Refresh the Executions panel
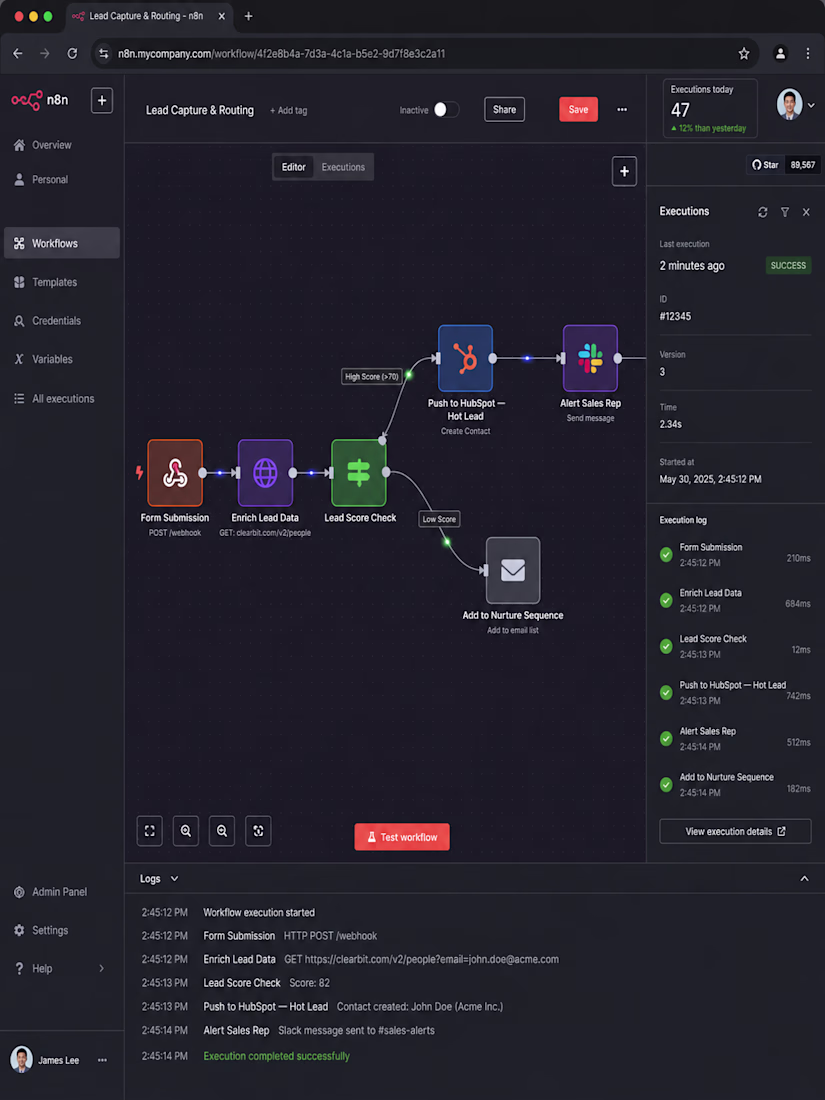Image resolution: width=825 pixels, height=1100 pixels. pyautogui.click(x=763, y=212)
